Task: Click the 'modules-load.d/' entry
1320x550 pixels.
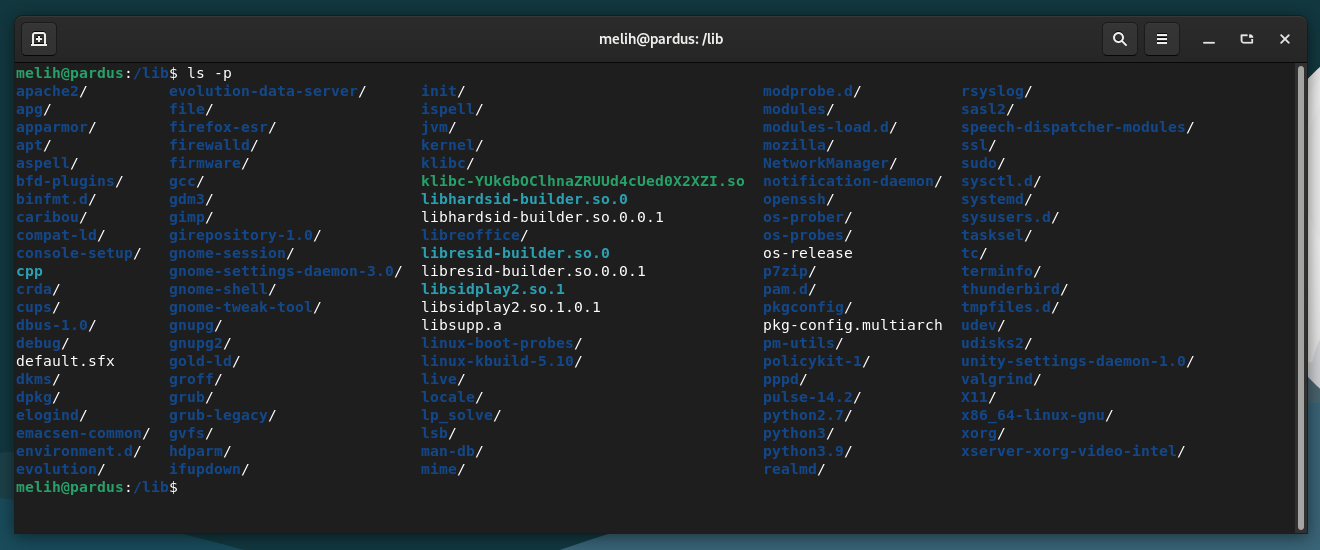Action: click(830, 127)
